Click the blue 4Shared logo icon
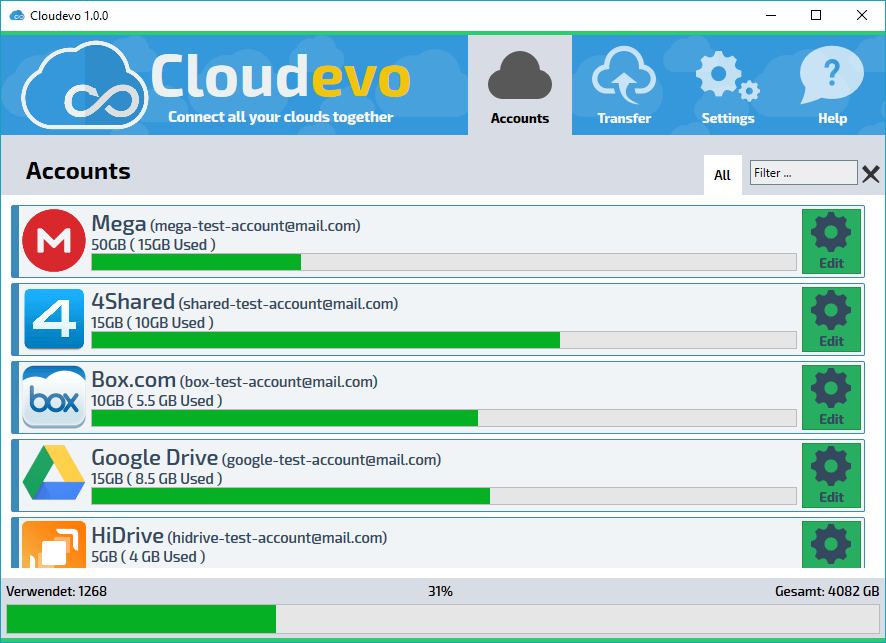886x643 pixels. click(54, 319)
